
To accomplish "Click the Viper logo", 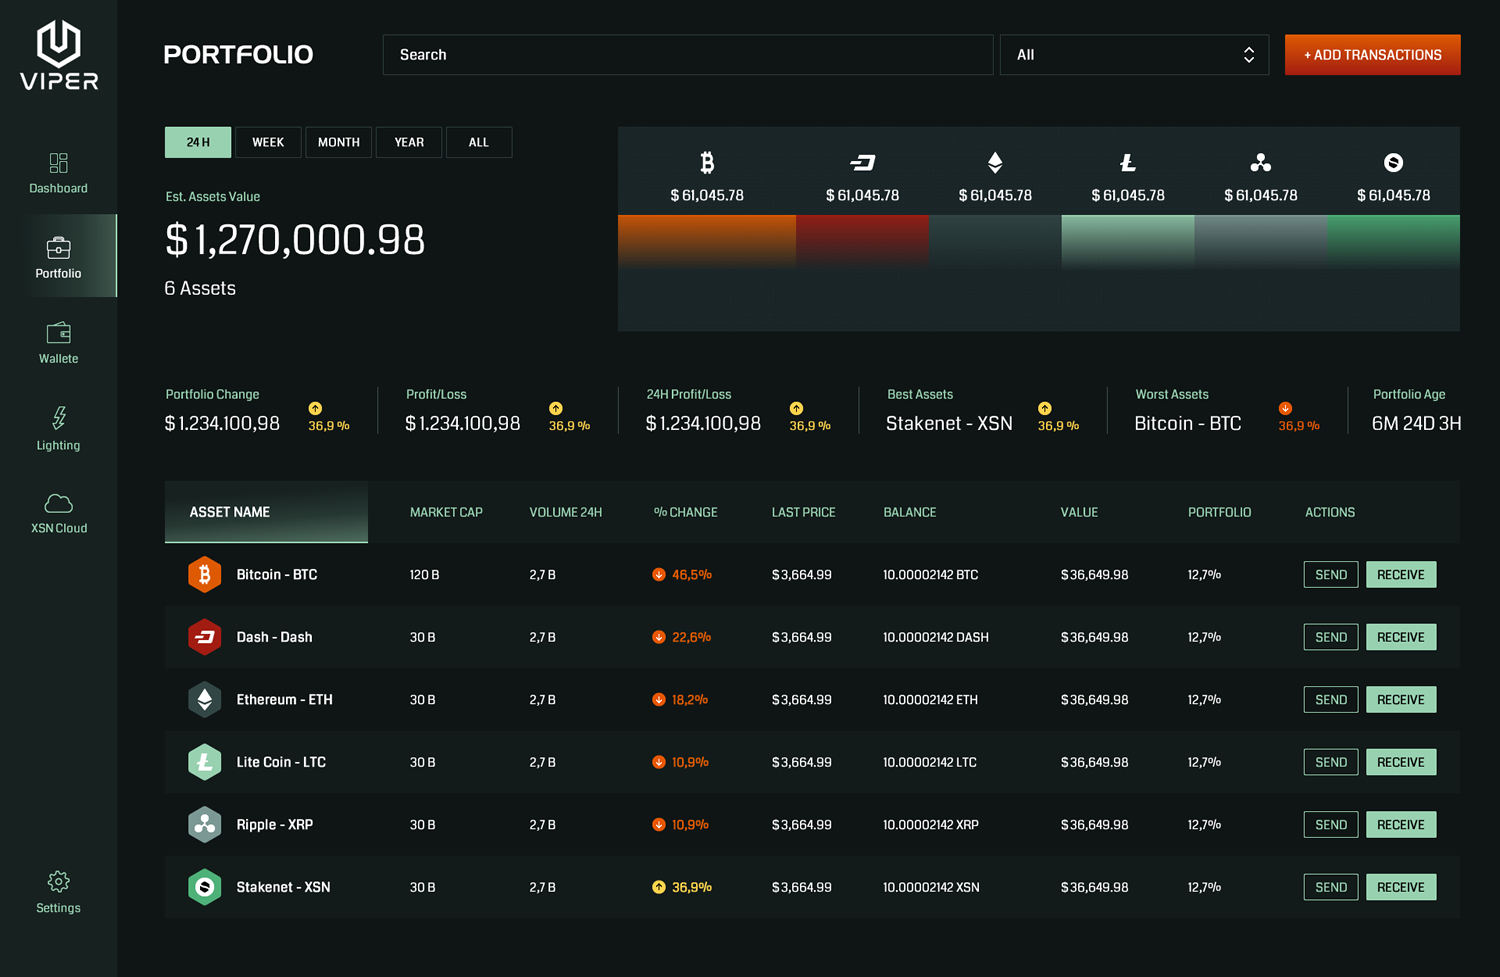I will click(x=59, y=56).
